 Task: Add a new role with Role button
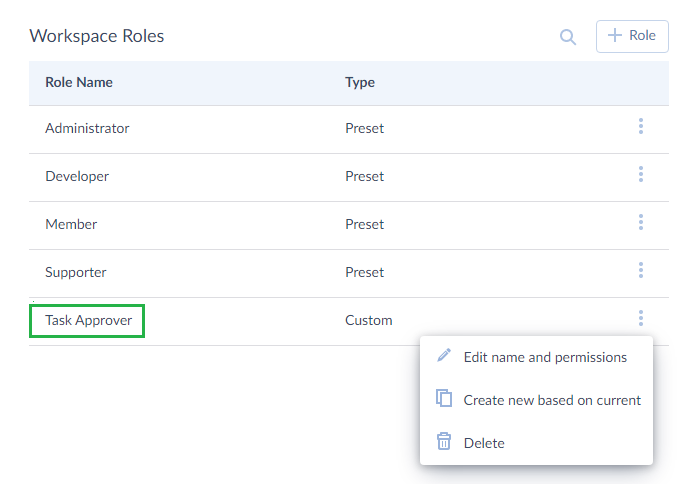[632, 36]
